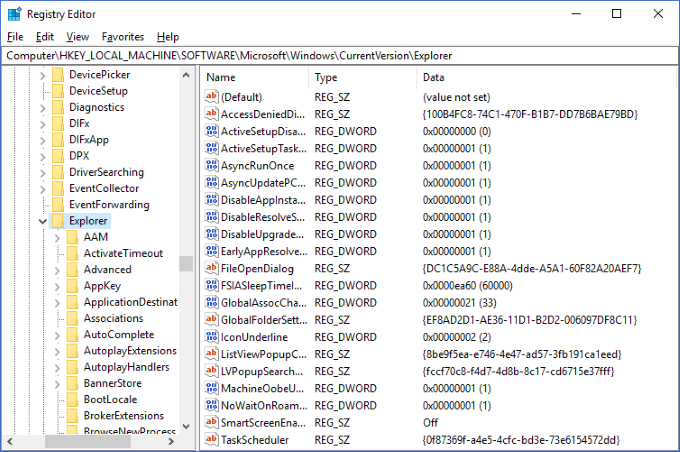This screenshot has width=680, height=452.
Task: Click the DWORD icon beside NoWaitOnRoam... value
Action: point(212,405)
